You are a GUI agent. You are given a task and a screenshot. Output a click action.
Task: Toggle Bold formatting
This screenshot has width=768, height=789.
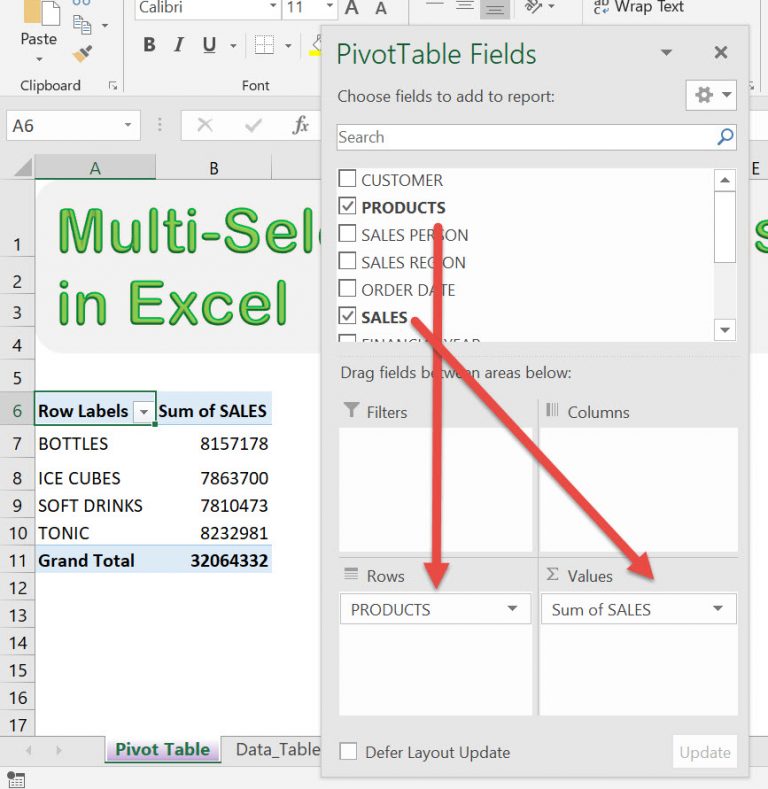(x=149, y=45)
